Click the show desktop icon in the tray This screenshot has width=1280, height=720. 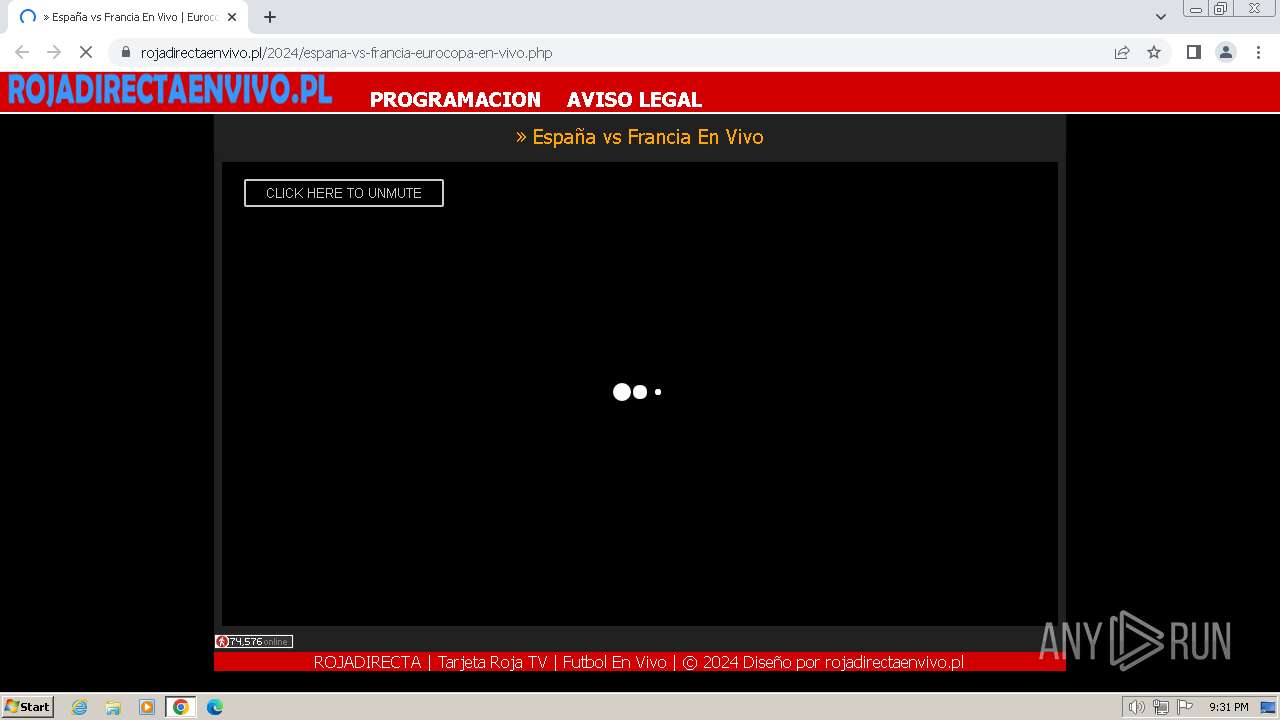click(x=1268, y=707)
